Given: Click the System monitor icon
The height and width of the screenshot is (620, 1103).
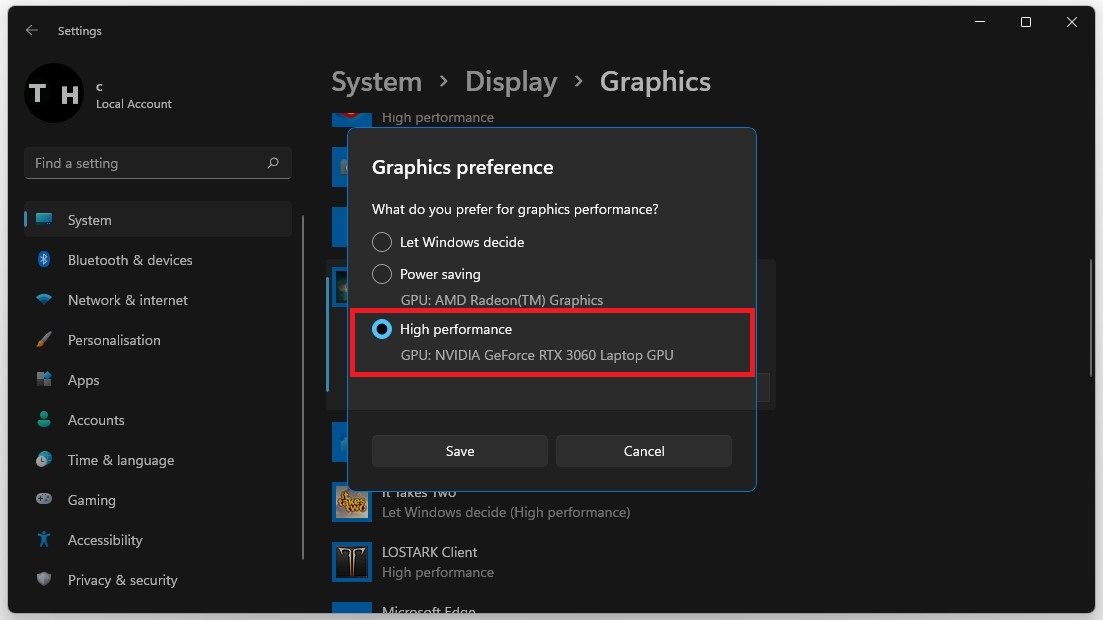Looking at the screenshot, I should (x=44, y=219).
